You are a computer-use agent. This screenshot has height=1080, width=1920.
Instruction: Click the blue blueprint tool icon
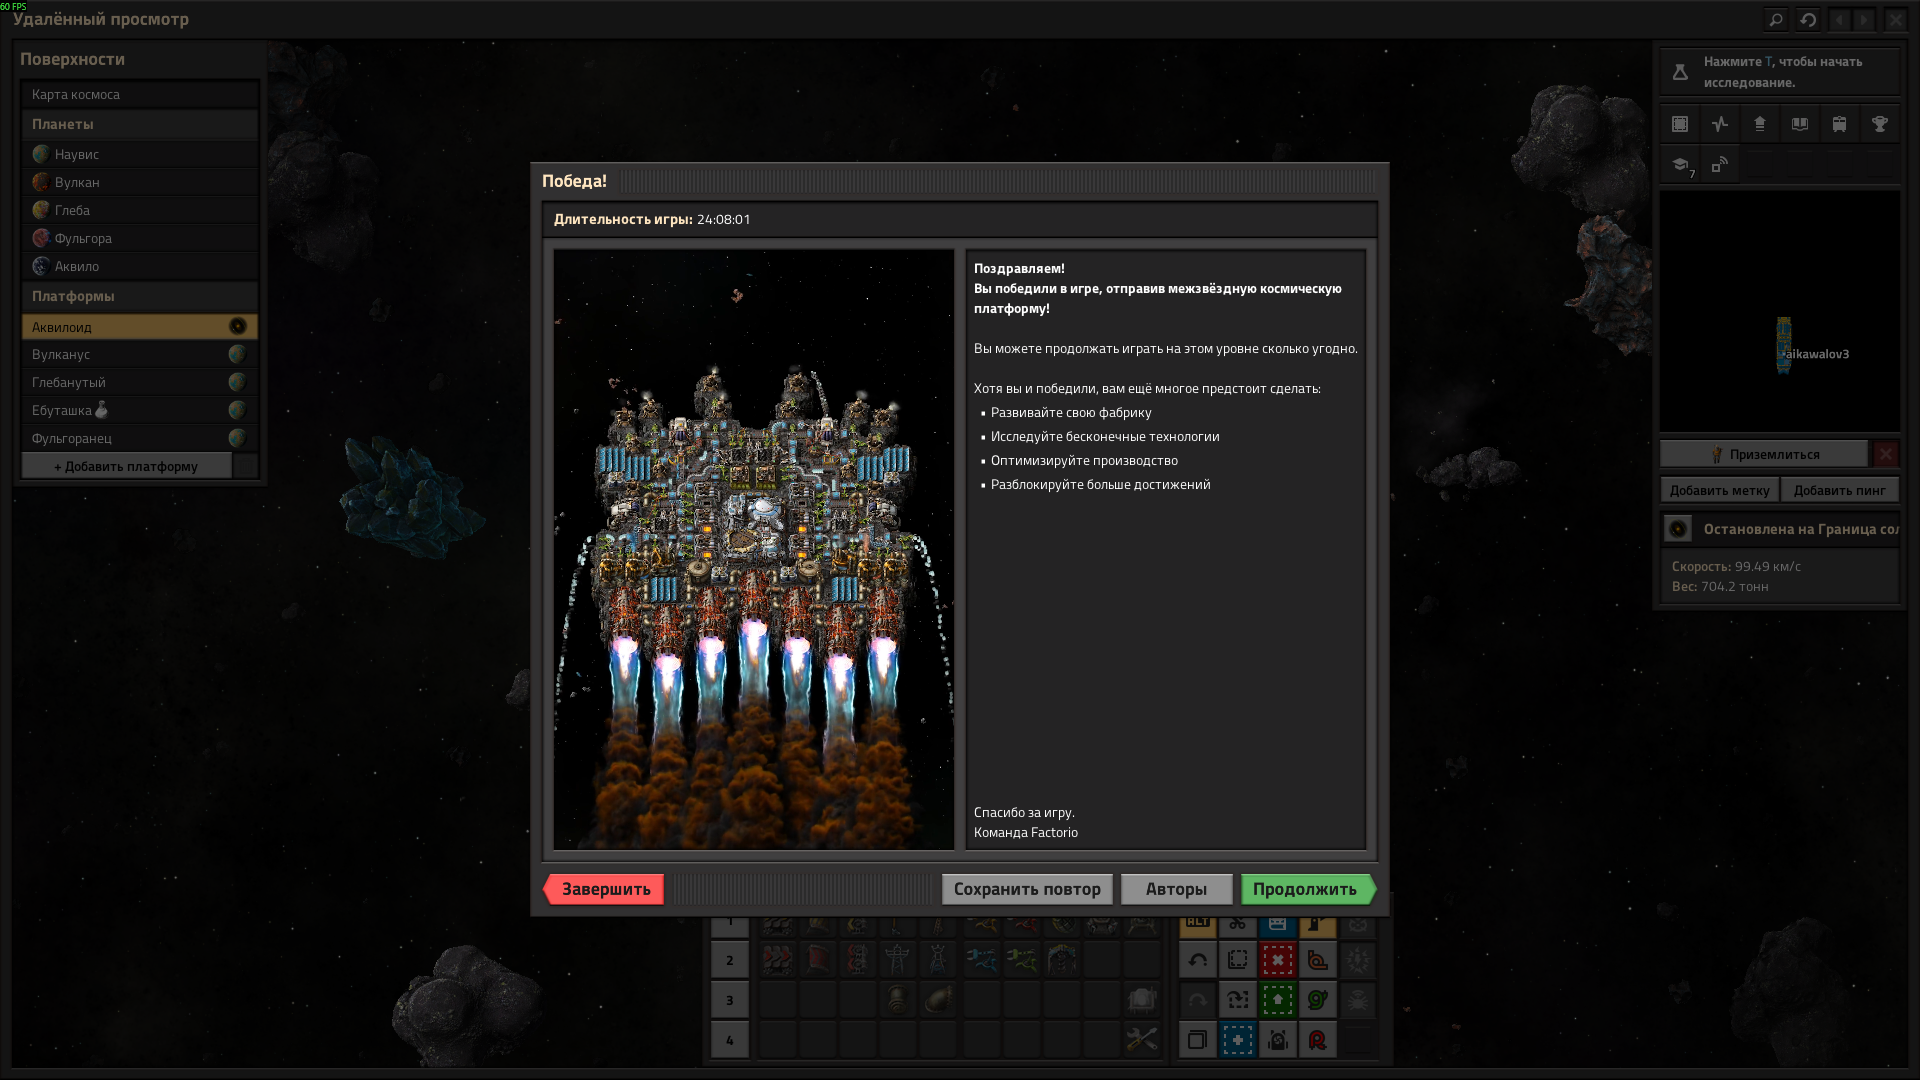click(1237, 1040)
